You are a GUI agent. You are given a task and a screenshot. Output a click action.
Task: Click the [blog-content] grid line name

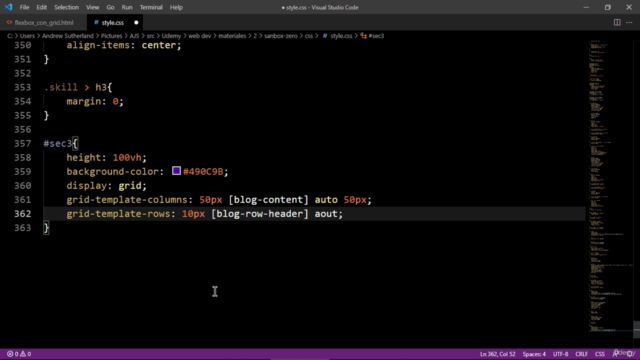[269, 200]
